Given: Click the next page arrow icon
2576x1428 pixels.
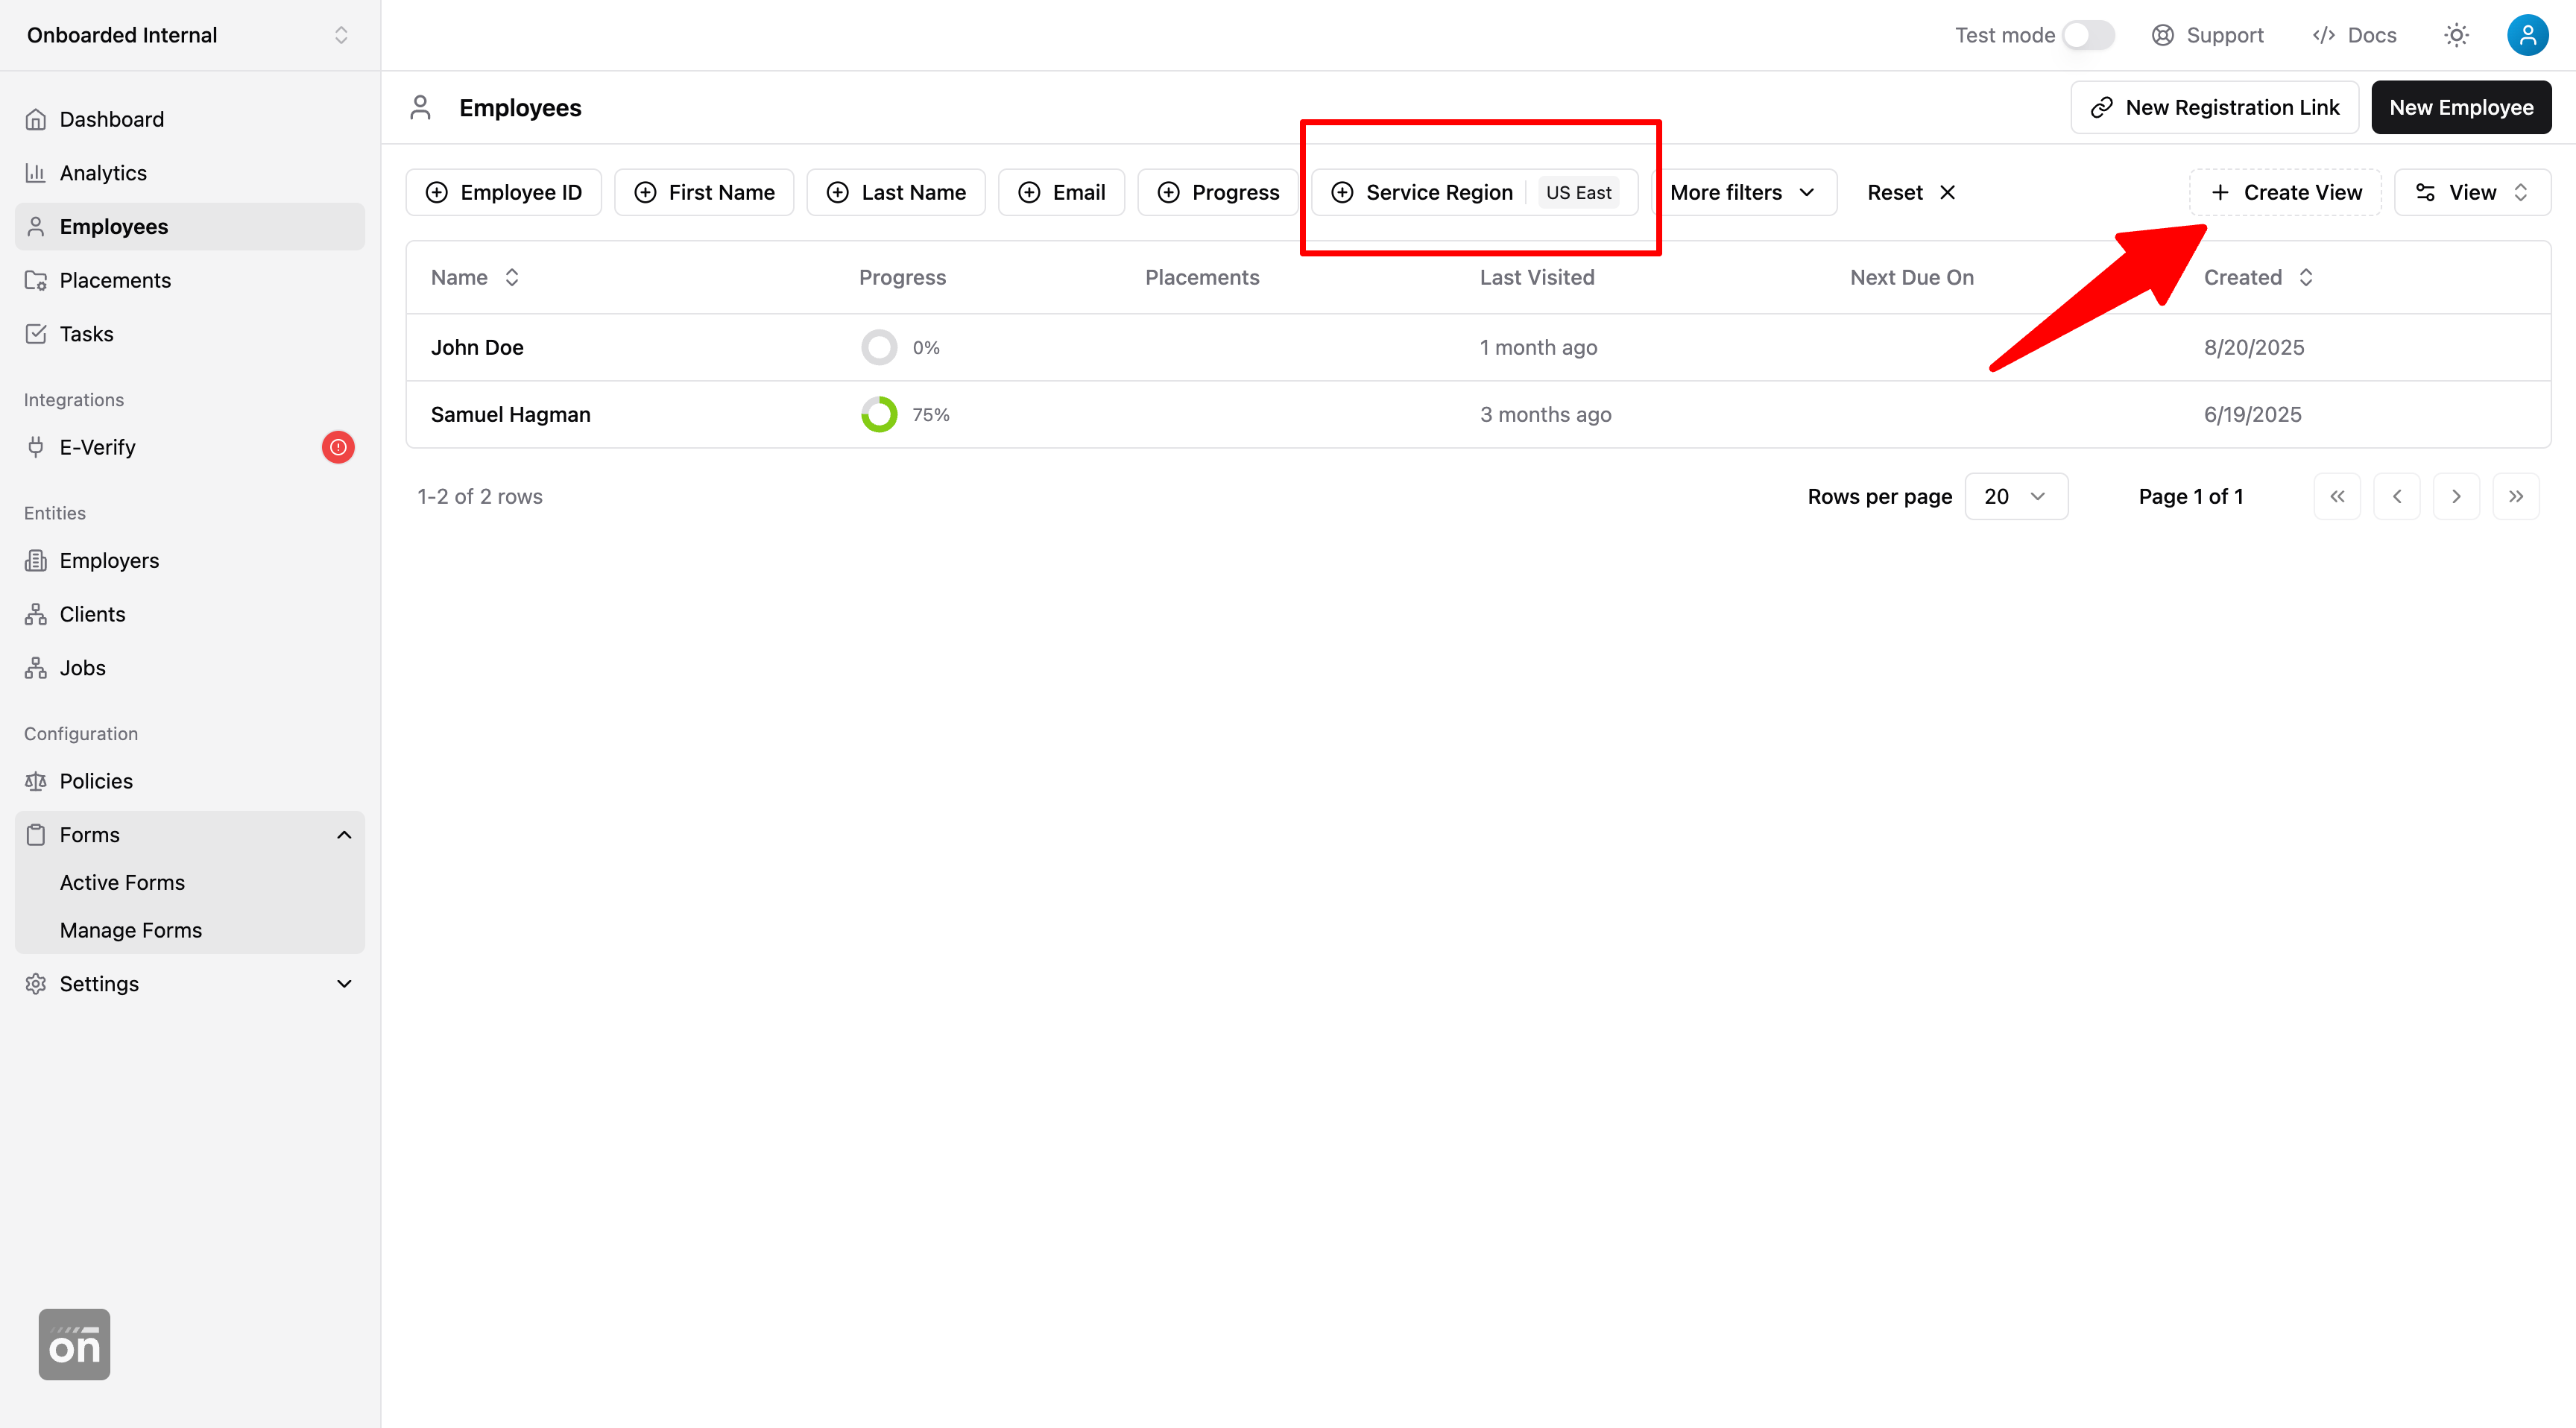Looking at the screenshot, I should tap(2456, 496).
